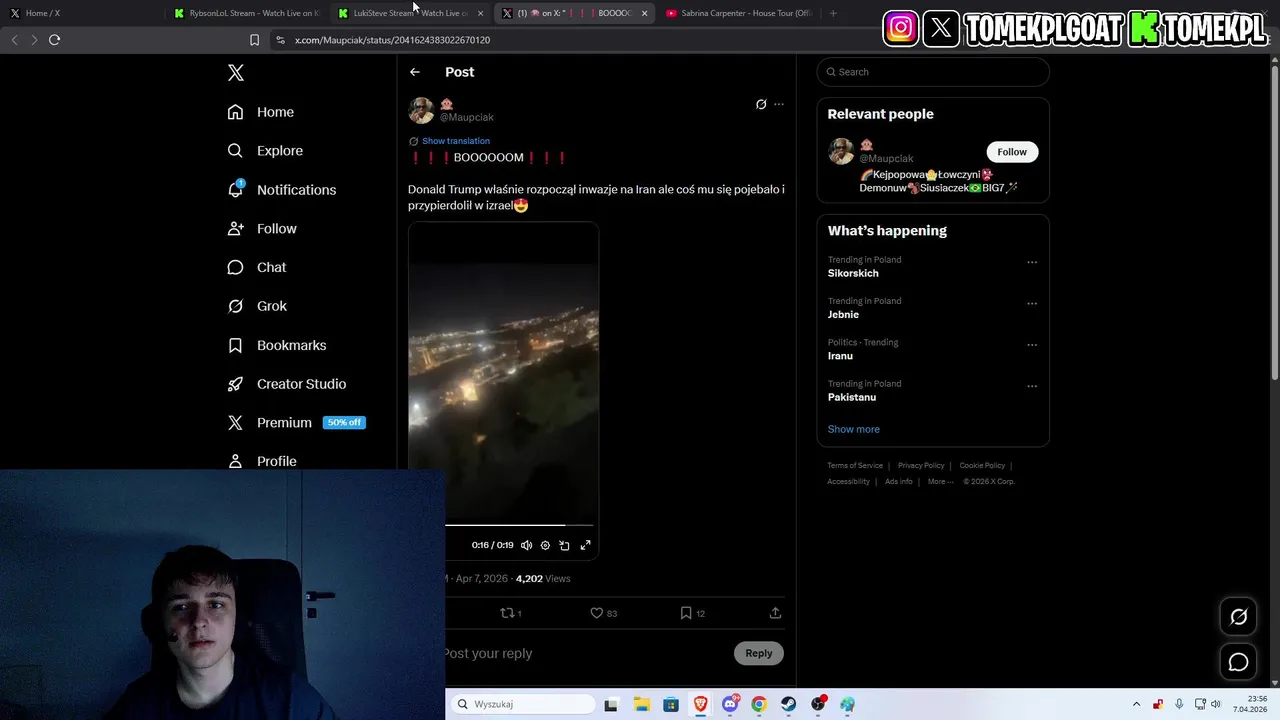This screenshot has width=1280, height=720.
Task: Click the back arrow next to Post
Action: 415,72
